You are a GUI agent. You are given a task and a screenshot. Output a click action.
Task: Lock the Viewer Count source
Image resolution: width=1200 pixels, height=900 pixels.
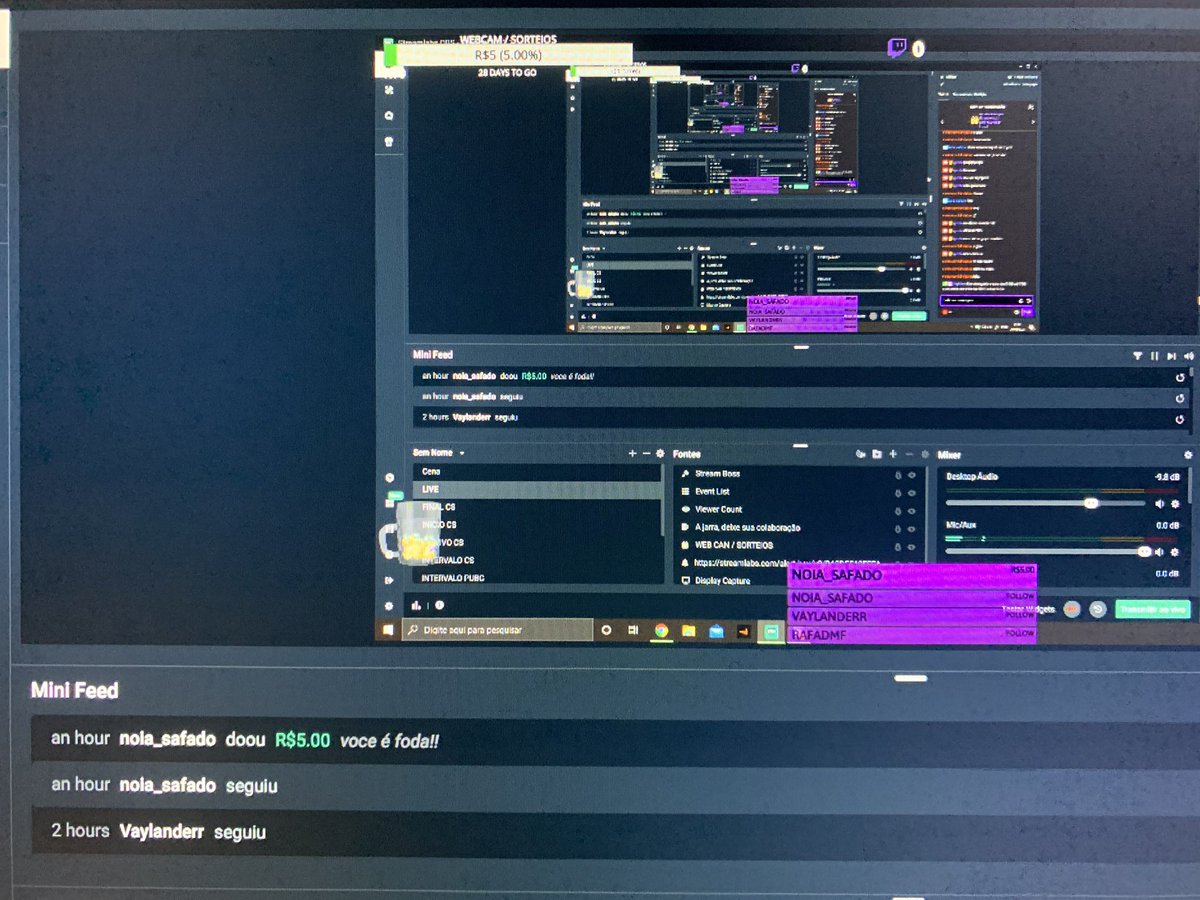coord(898,510)
